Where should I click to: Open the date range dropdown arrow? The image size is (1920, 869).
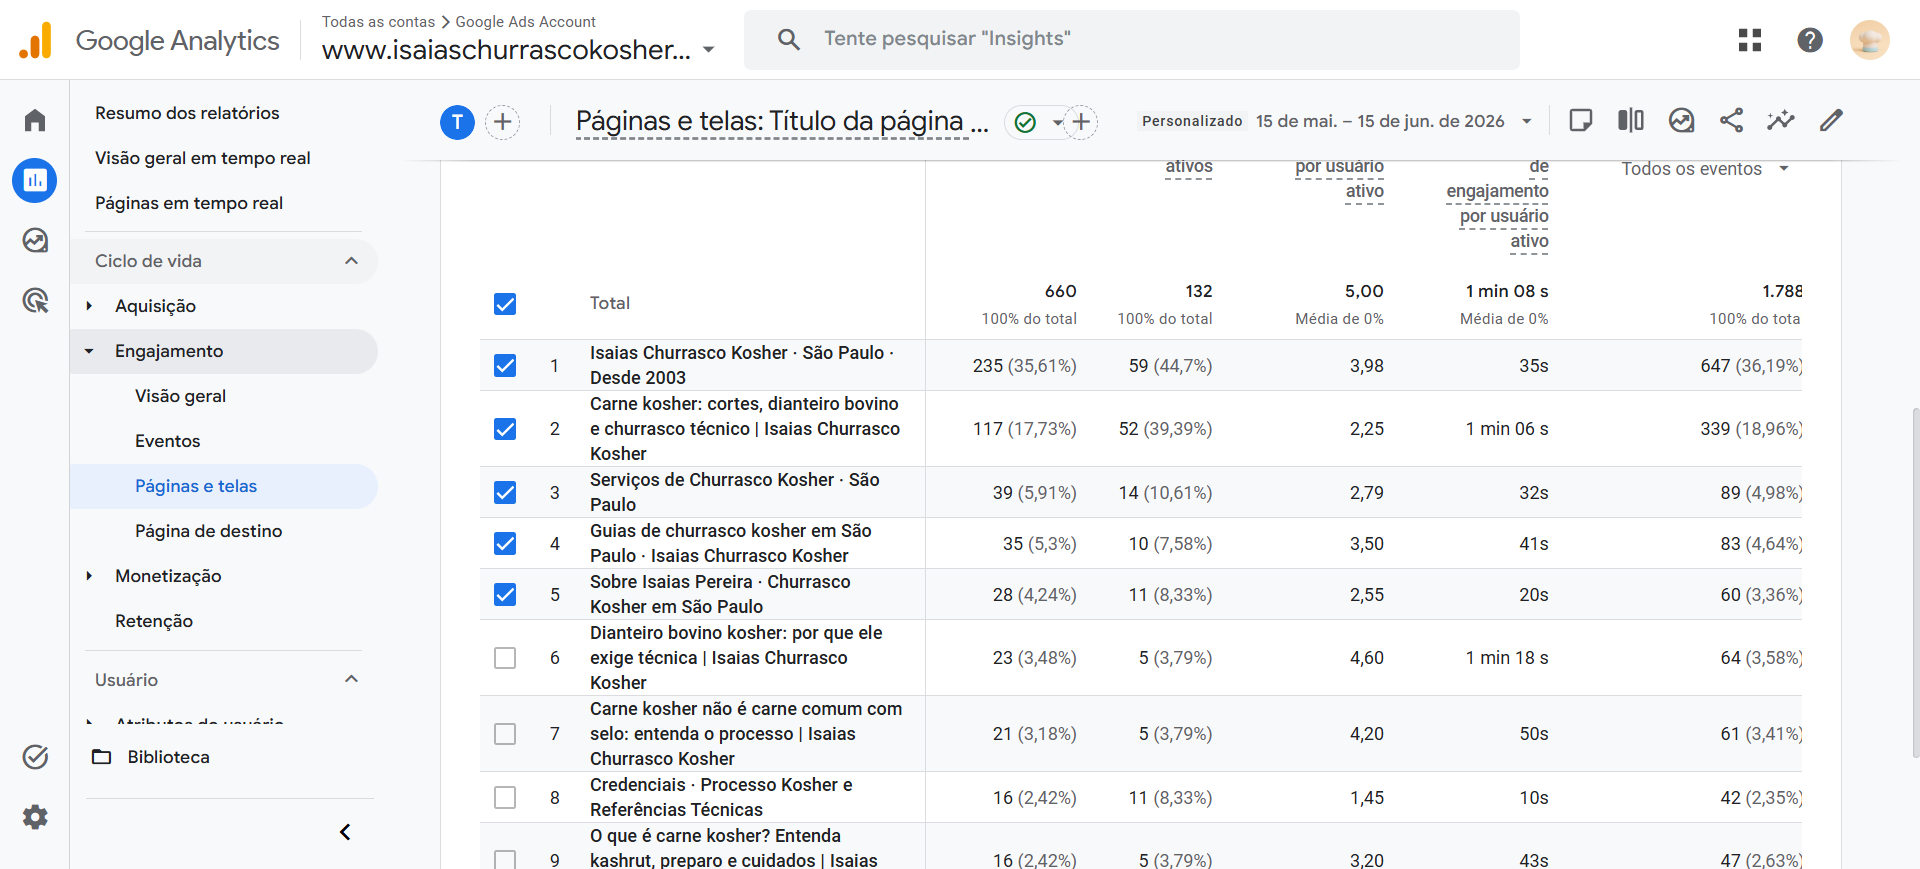(1527, 121)
